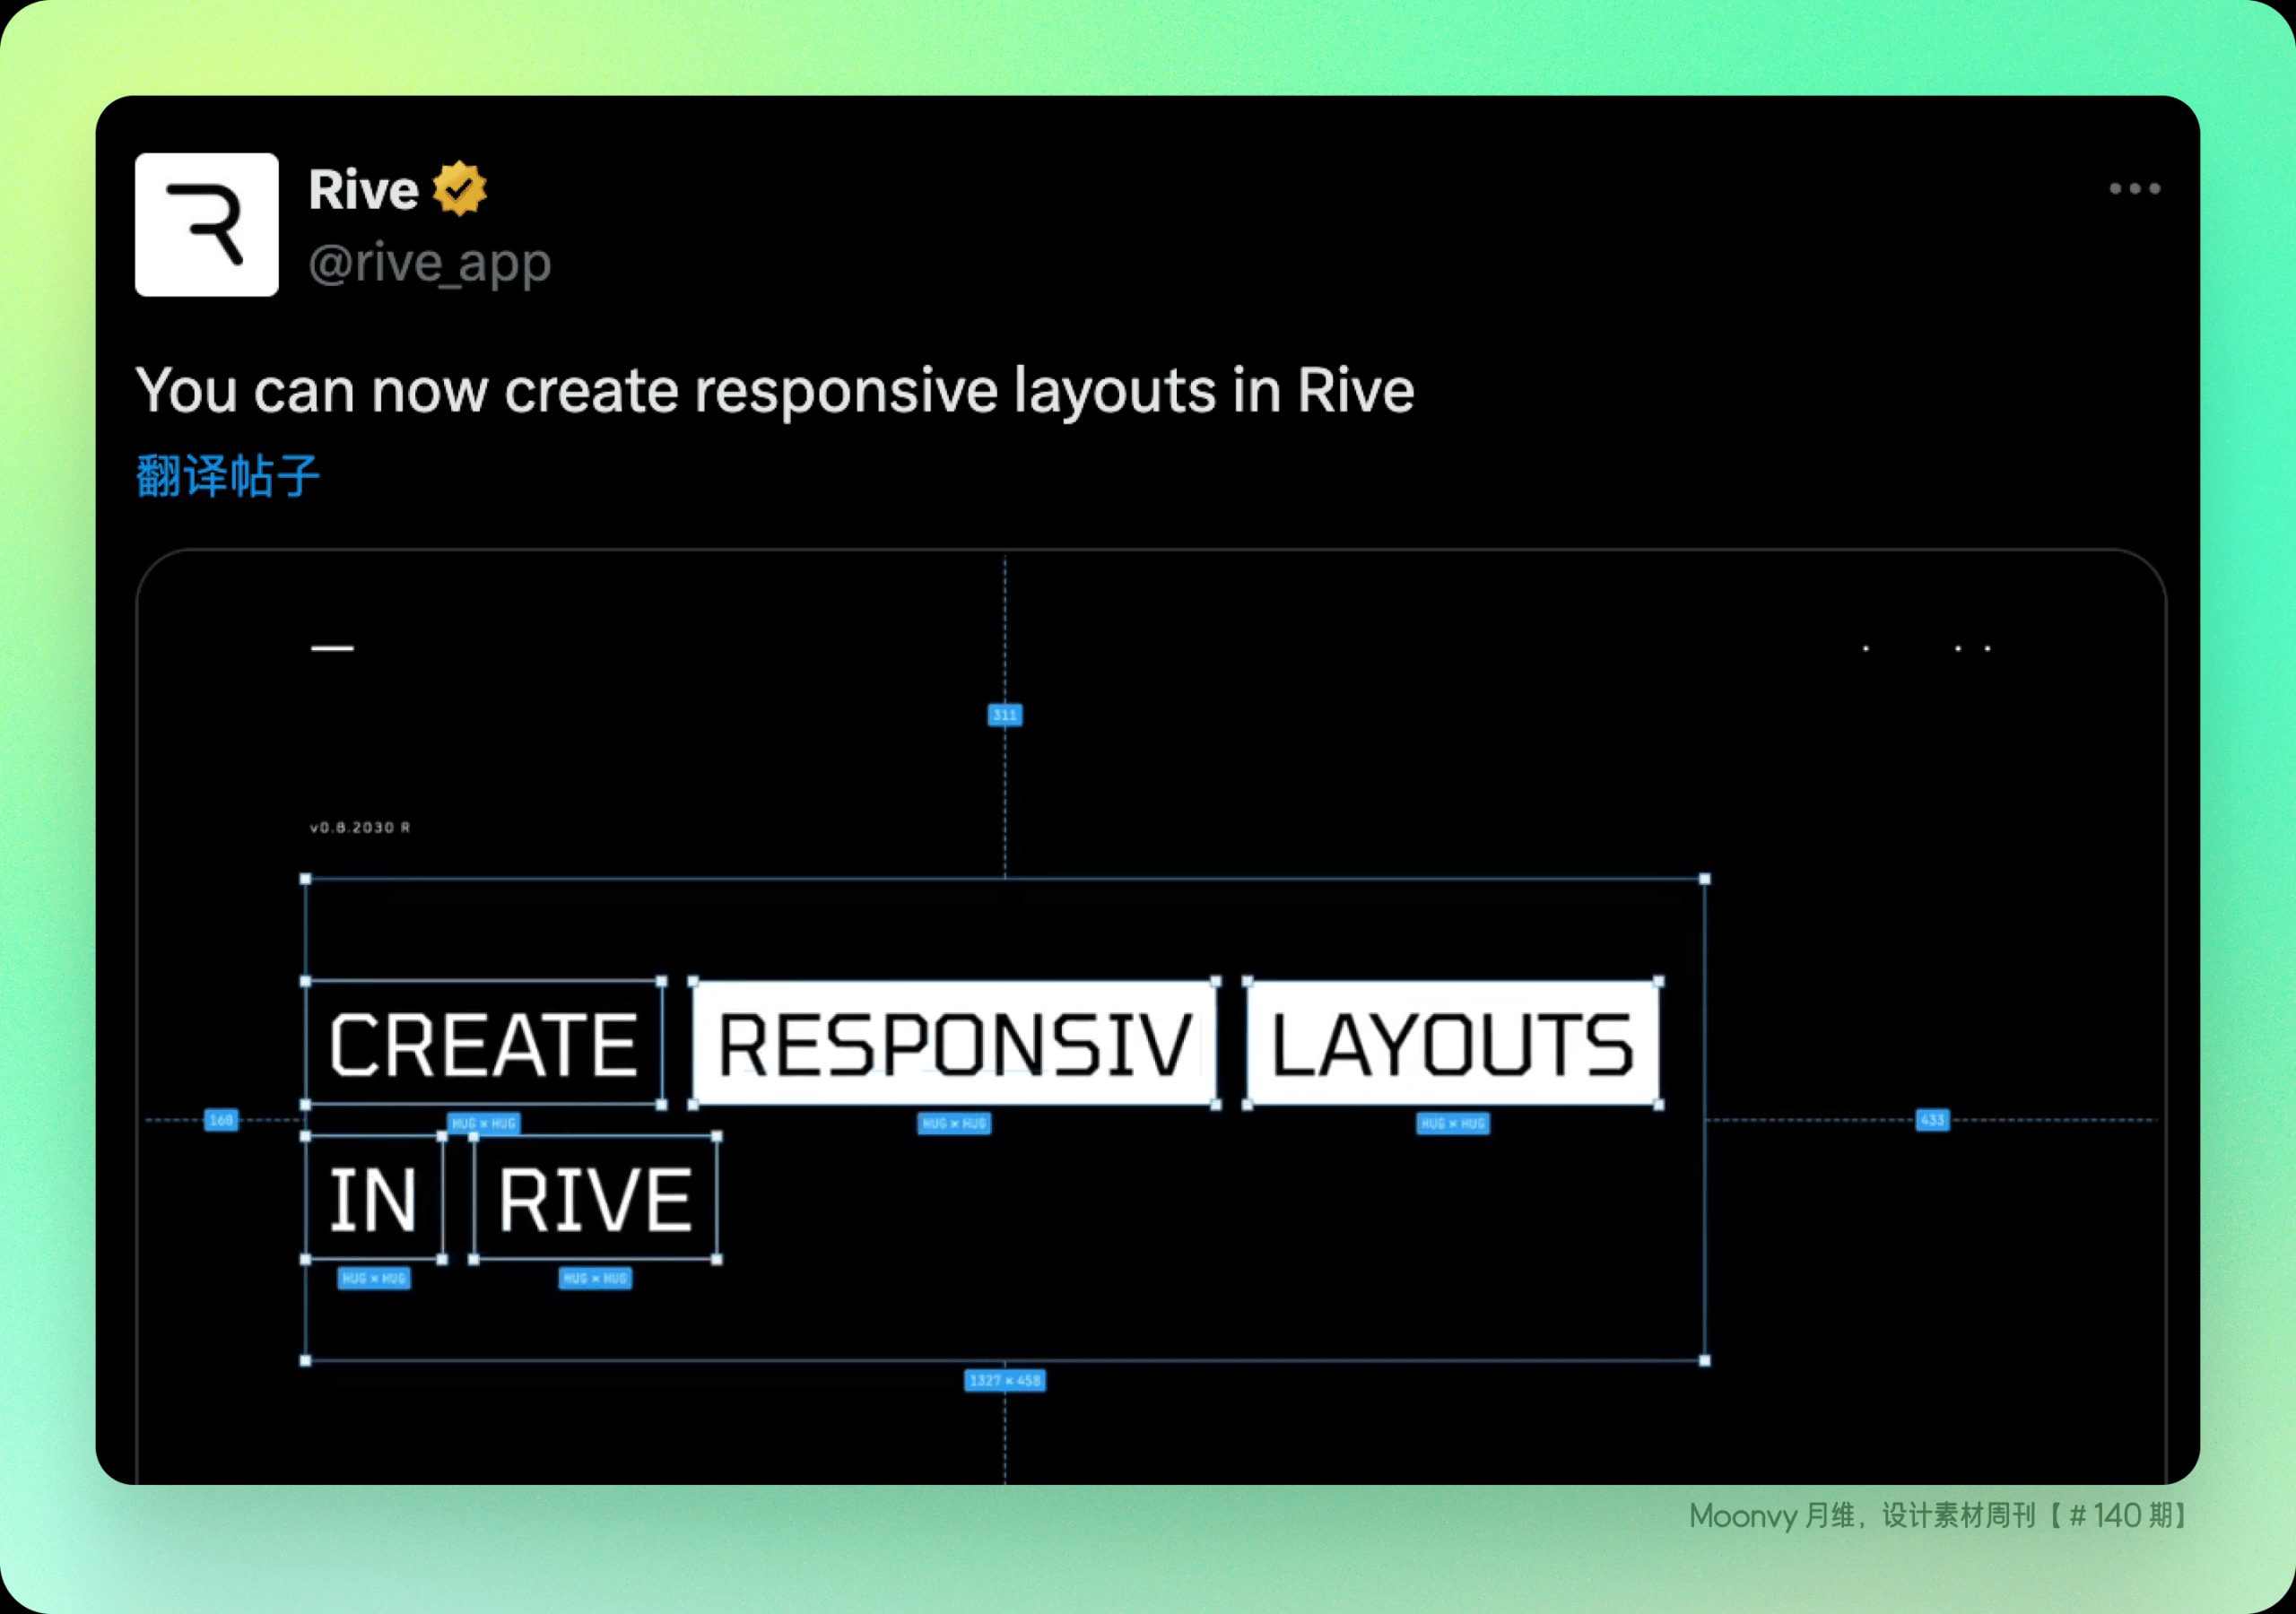This screenshot has width=2296, height=1614.
Task: Click the gold verified badge beside Rive
Action: (460, 188)
